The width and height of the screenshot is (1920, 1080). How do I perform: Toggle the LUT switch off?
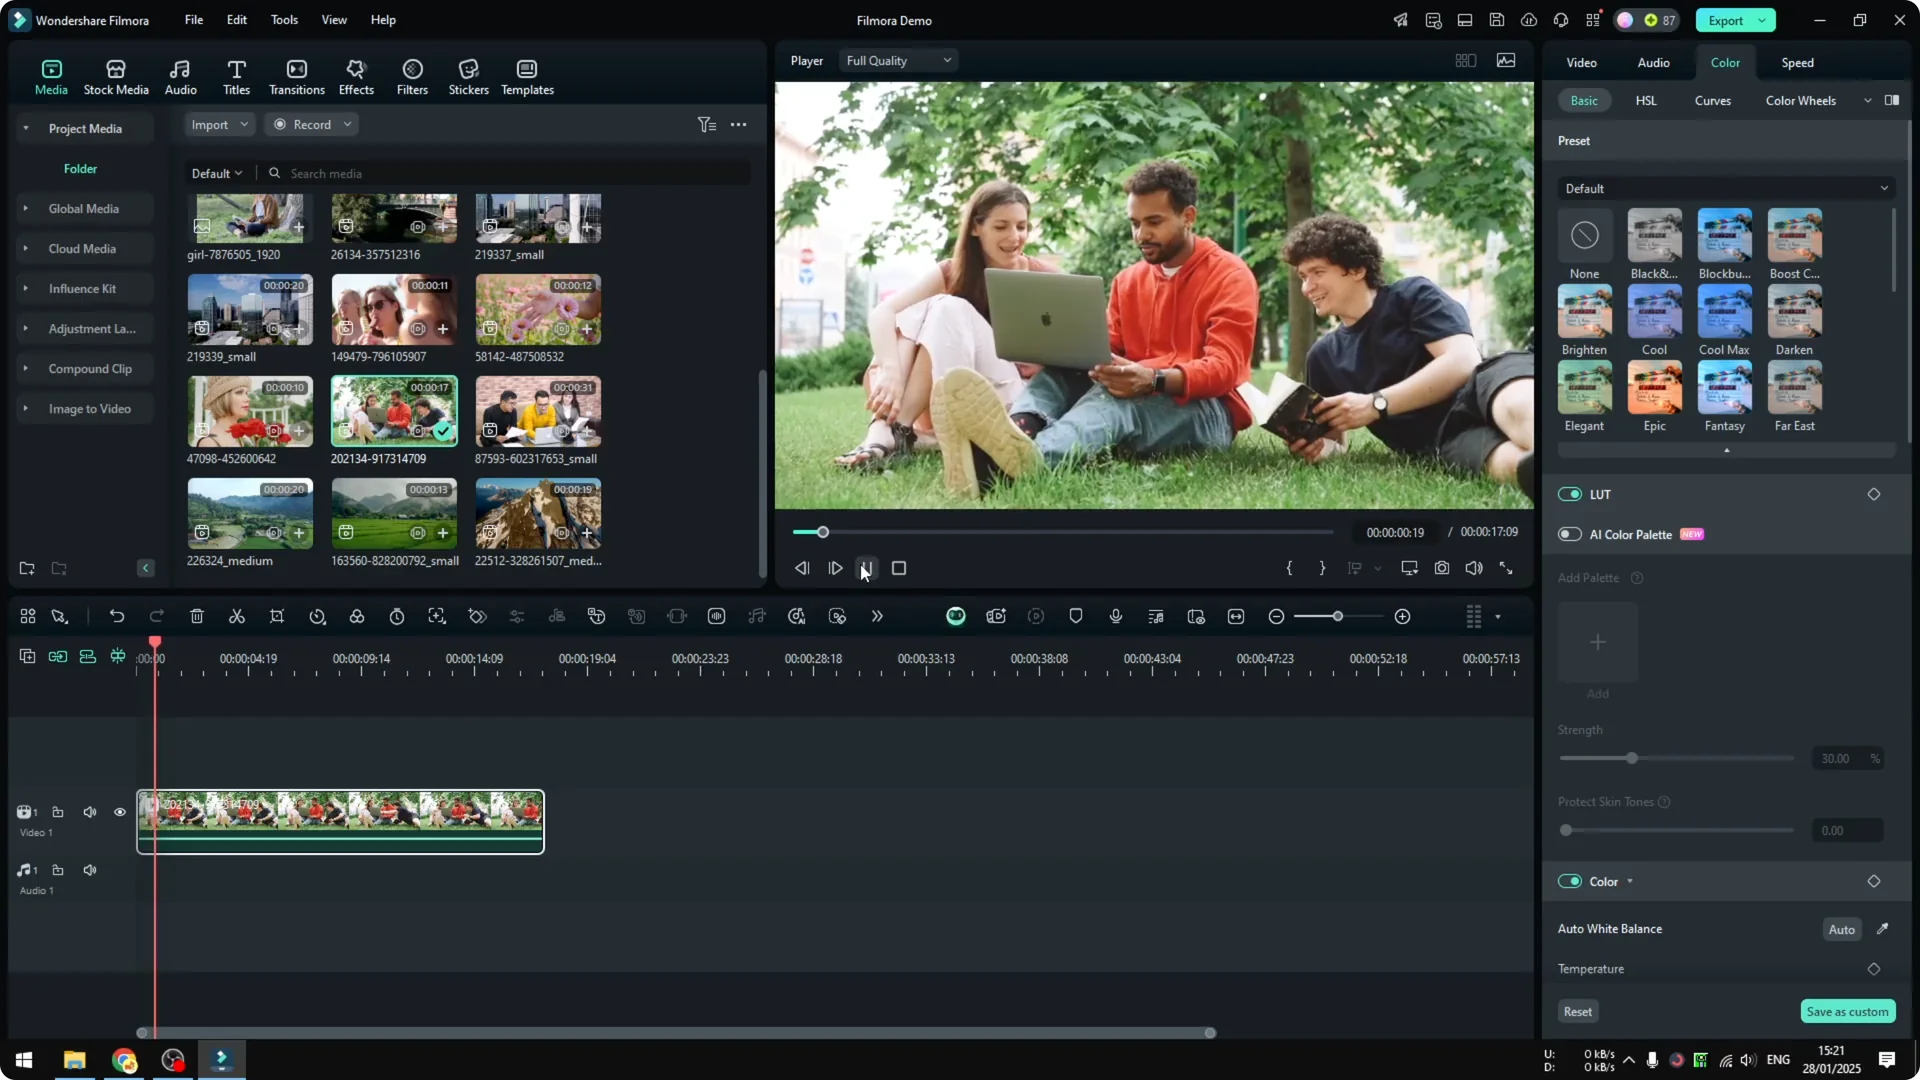tap(1568, 494)
